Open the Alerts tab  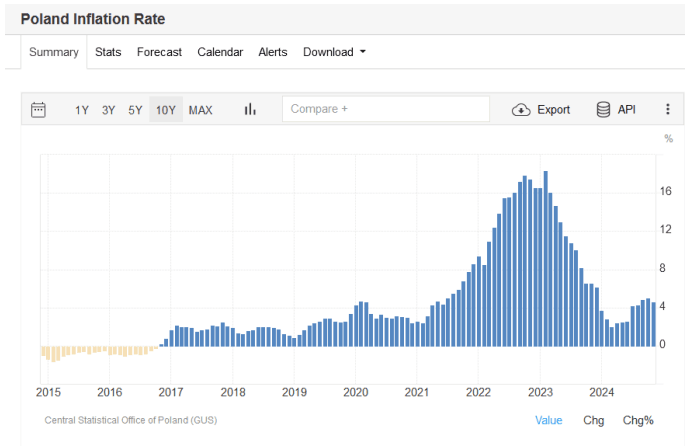272,52
